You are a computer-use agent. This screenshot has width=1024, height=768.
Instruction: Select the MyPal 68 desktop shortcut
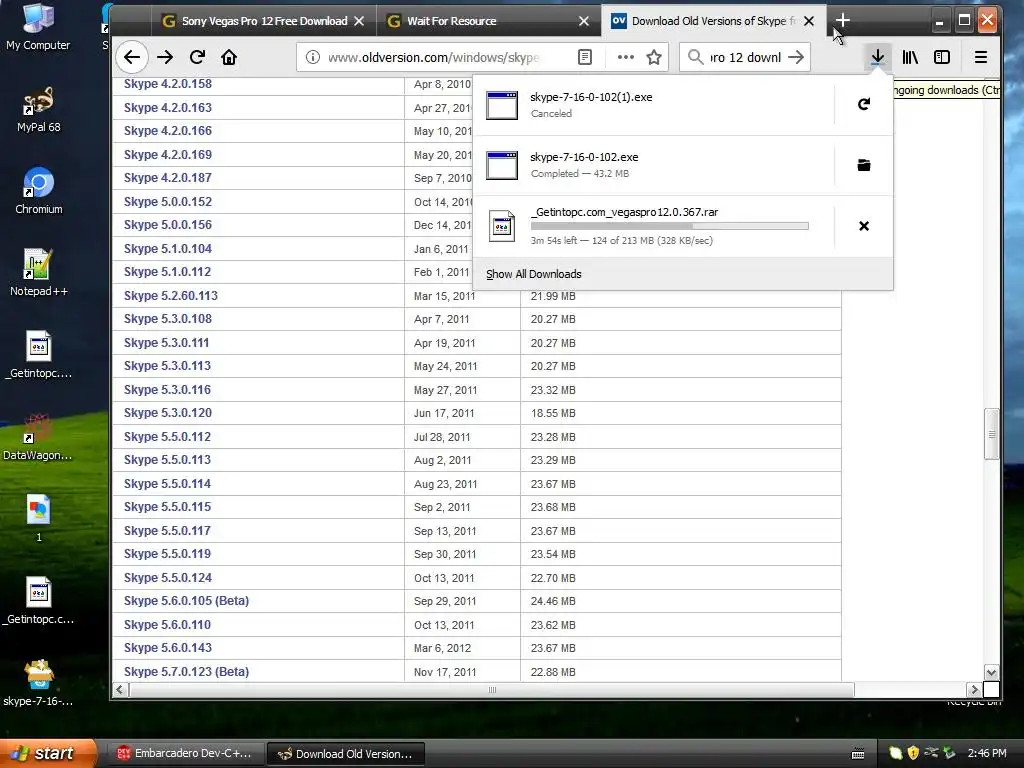click(38, 110)
